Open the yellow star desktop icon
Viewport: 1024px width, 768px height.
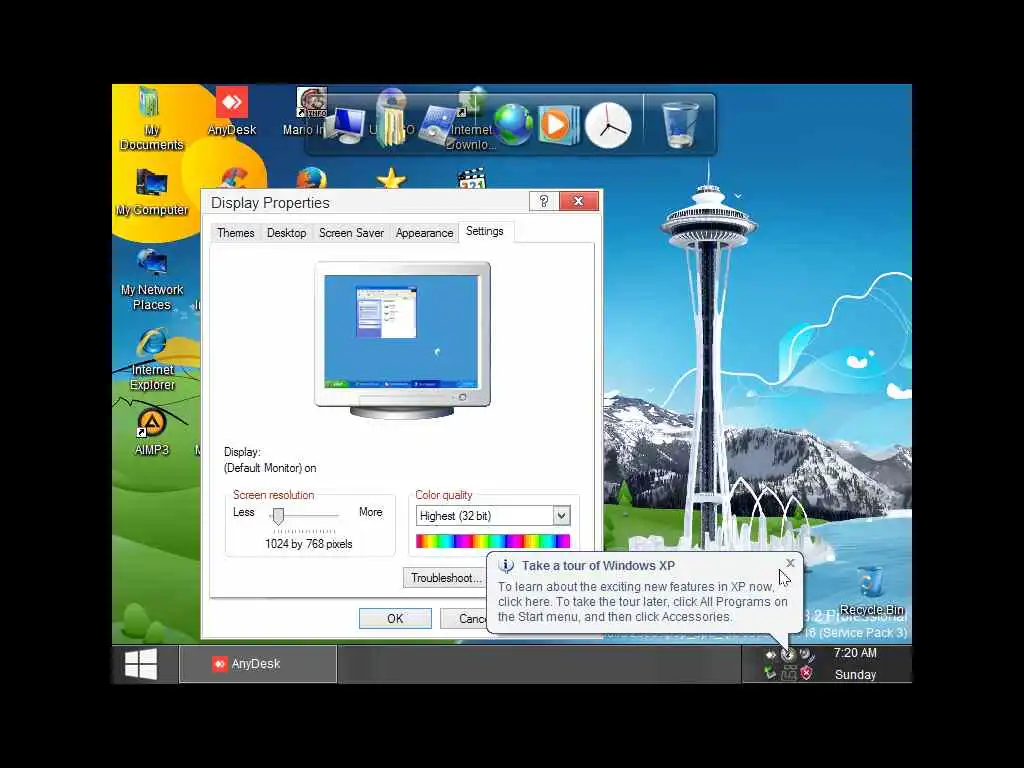pyautogui.click(x=391, y=178)
